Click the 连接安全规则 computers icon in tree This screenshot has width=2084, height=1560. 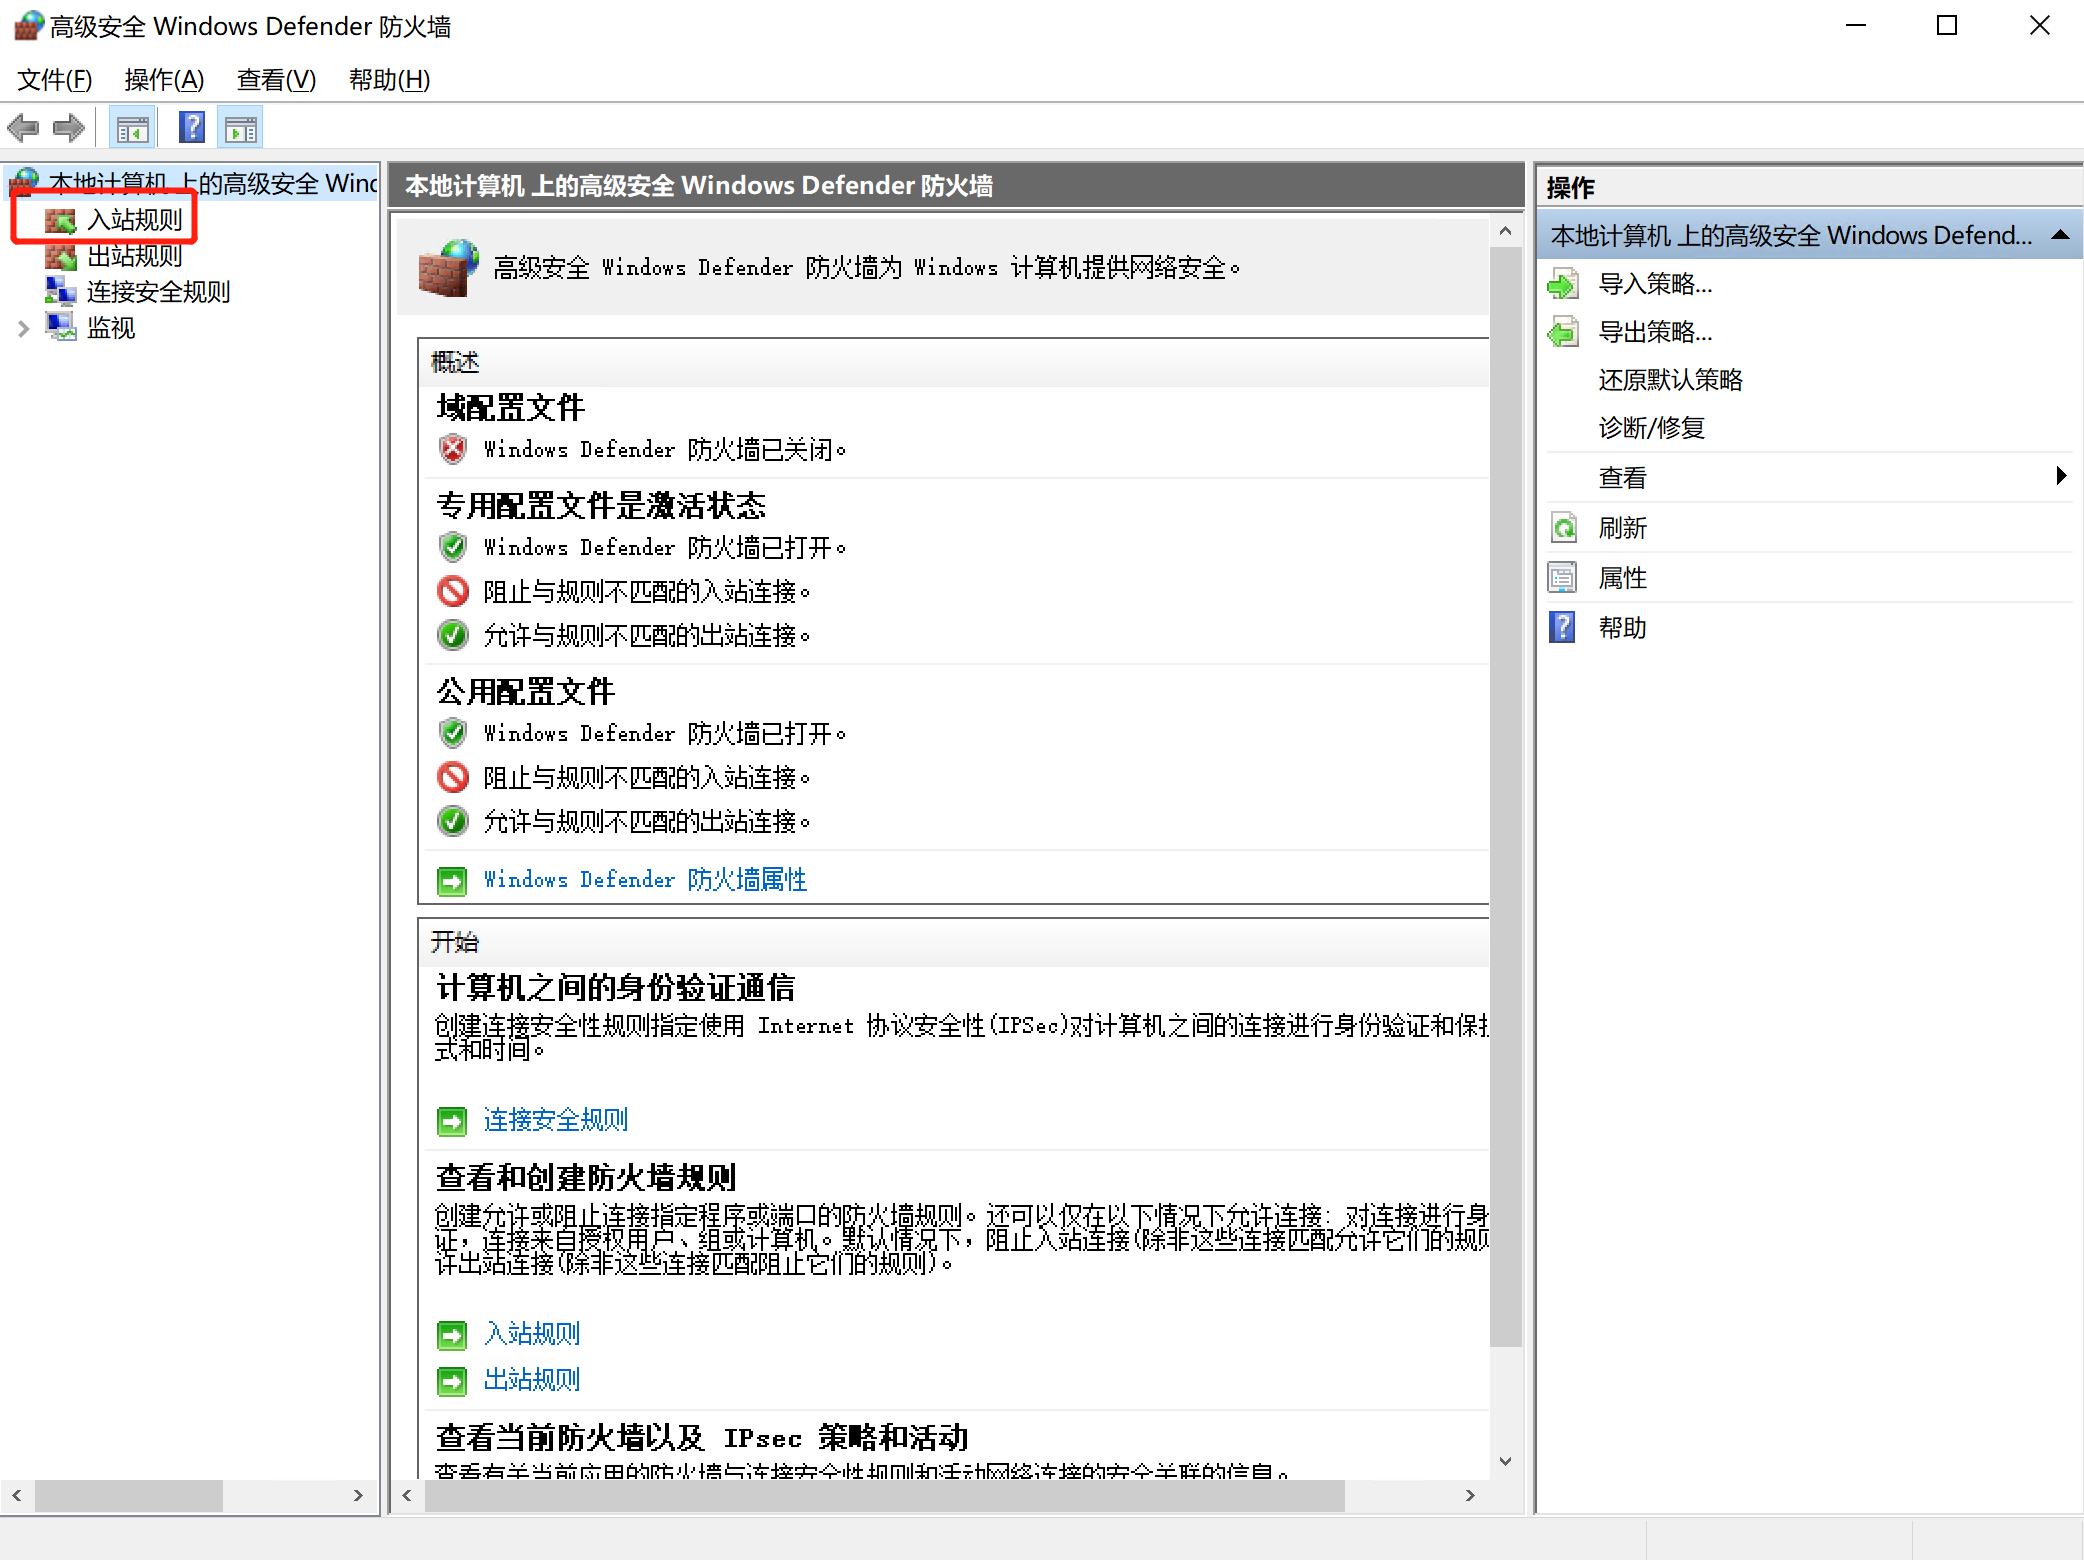pos(61,292)
